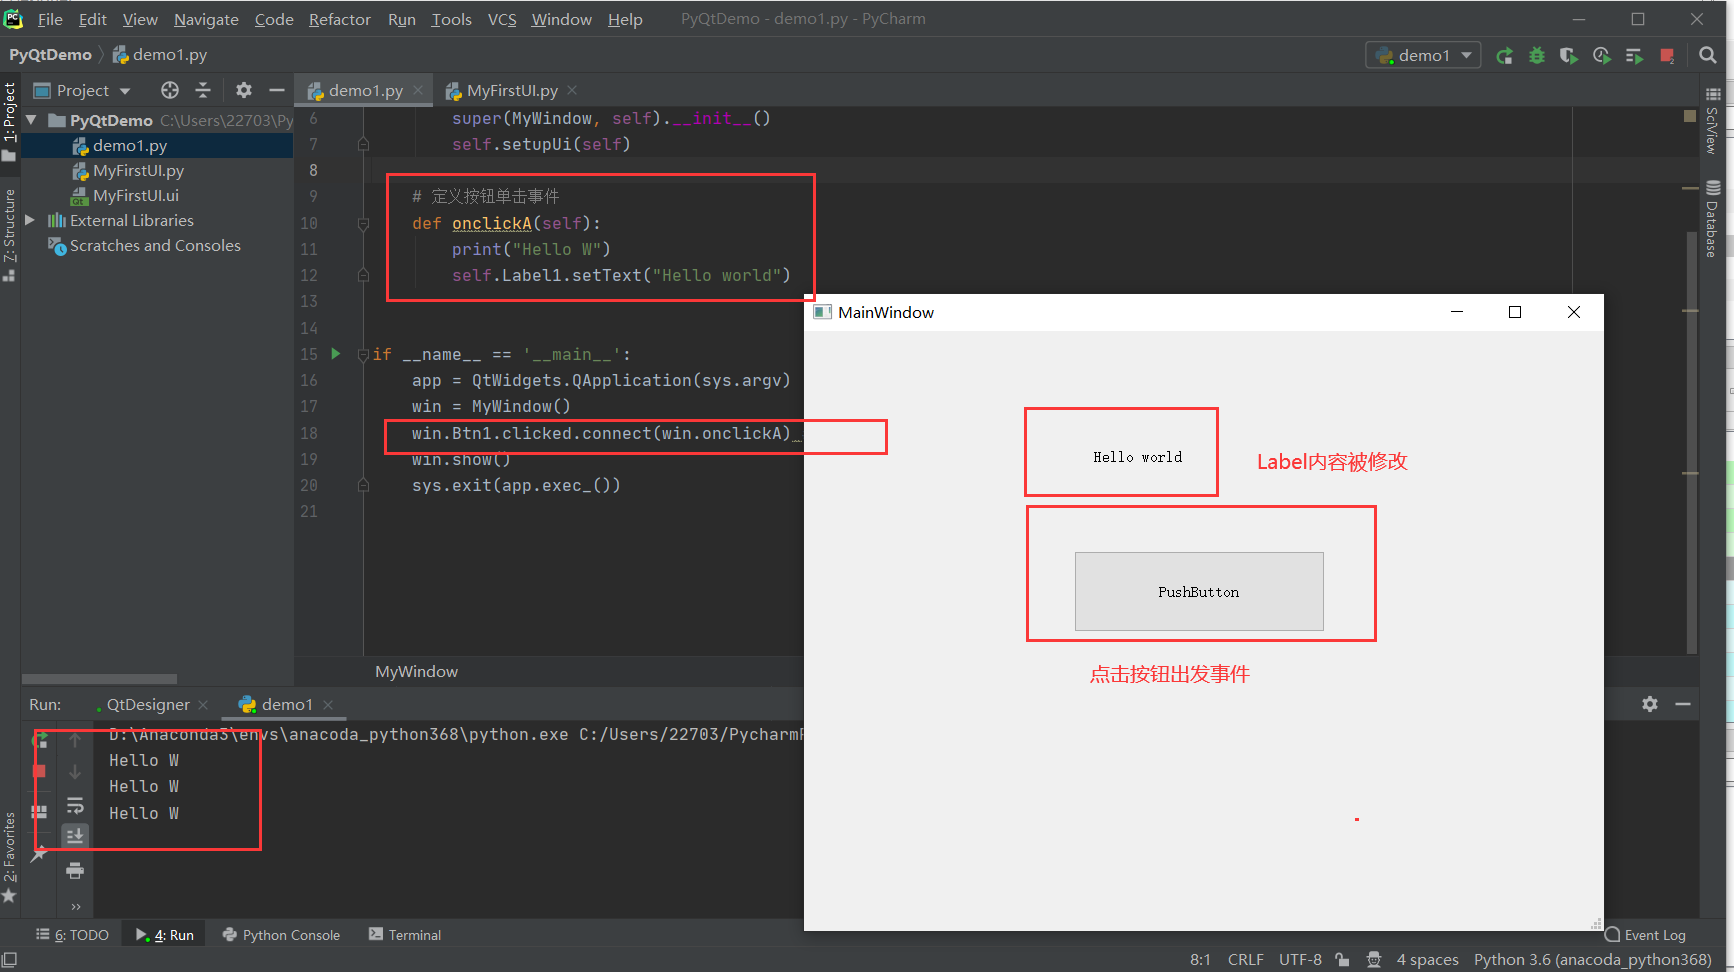Image resolution: width=1734 pixels, height=972 pixels.
Task: Print the run console output
Action: [x=75, y=871]
